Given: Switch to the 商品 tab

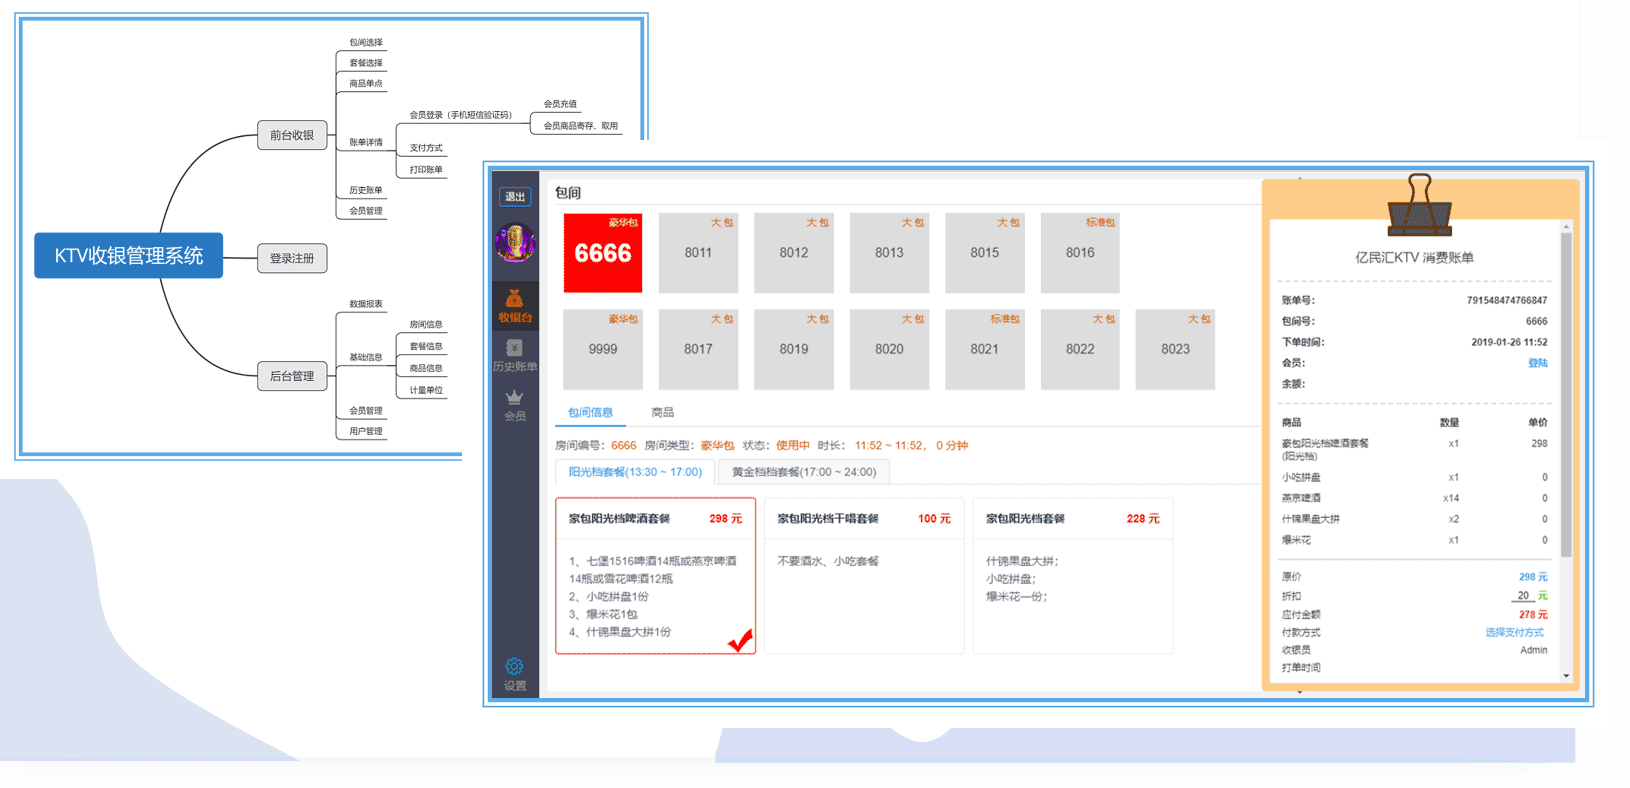Looking at the screenshot, I should click(662, 412).
